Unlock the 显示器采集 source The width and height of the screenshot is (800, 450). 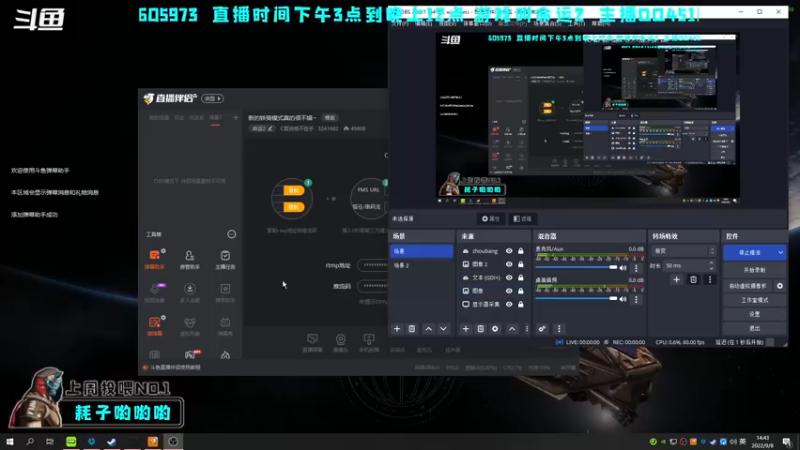(520, 304)
